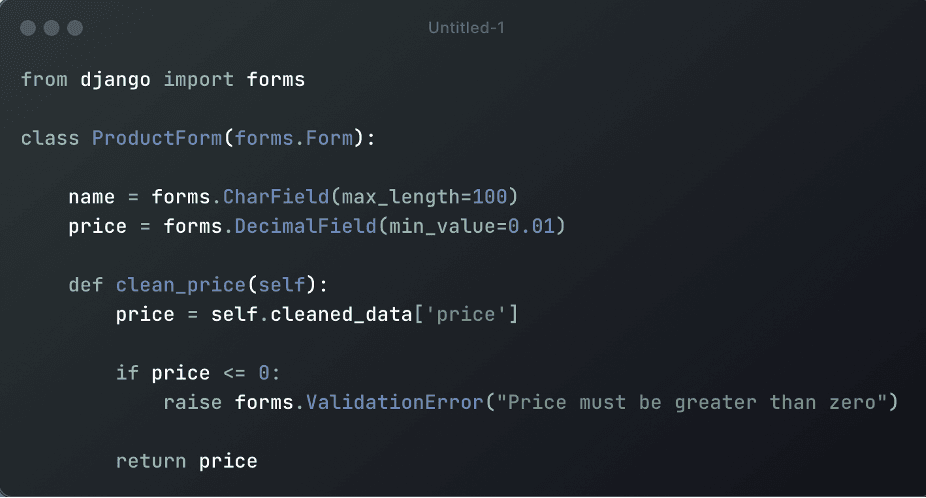The width and height of the screenshot is (926, 498).
Task: Click the return keyword on last line
Action: click(x=151, y=461)
